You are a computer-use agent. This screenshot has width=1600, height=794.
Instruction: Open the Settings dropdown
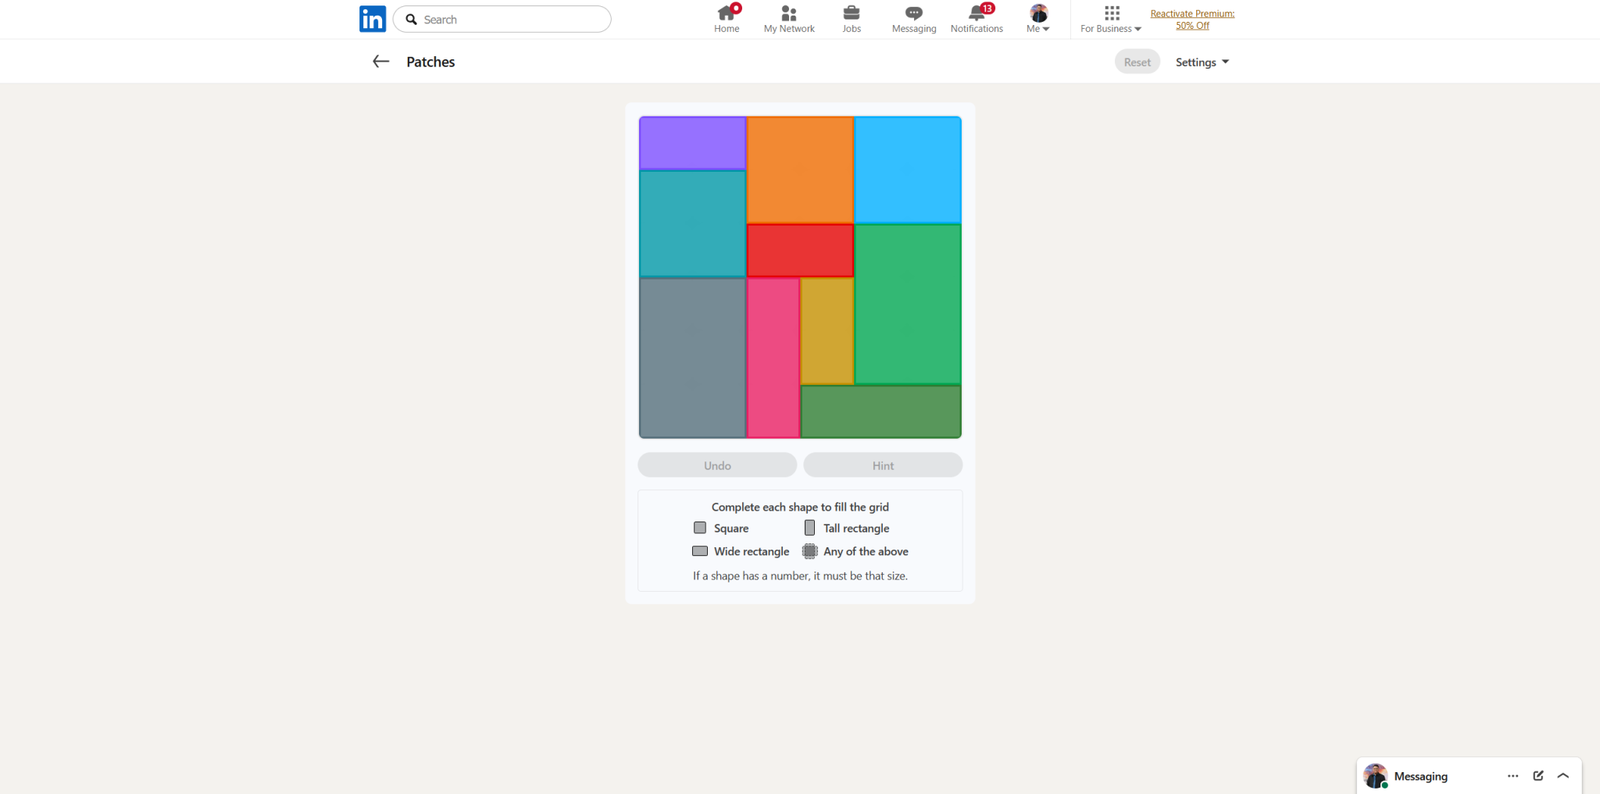coord(1201,62)
